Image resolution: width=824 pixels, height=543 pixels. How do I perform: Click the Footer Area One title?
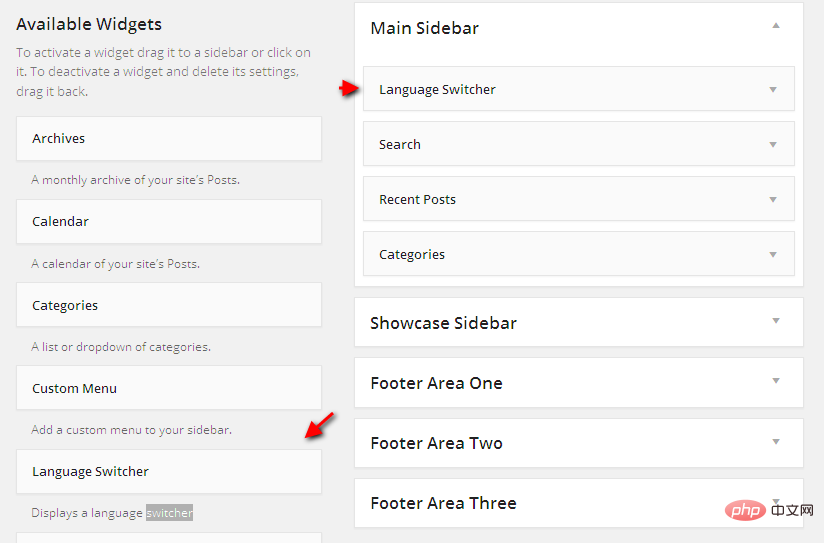436,383
